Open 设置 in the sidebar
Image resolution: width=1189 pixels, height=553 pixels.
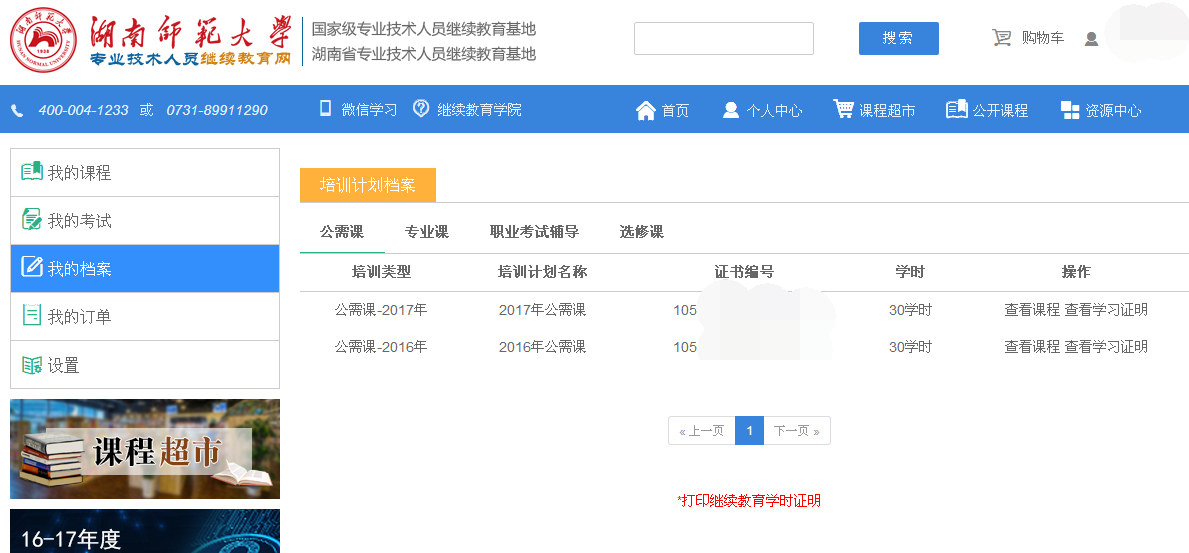63,365
